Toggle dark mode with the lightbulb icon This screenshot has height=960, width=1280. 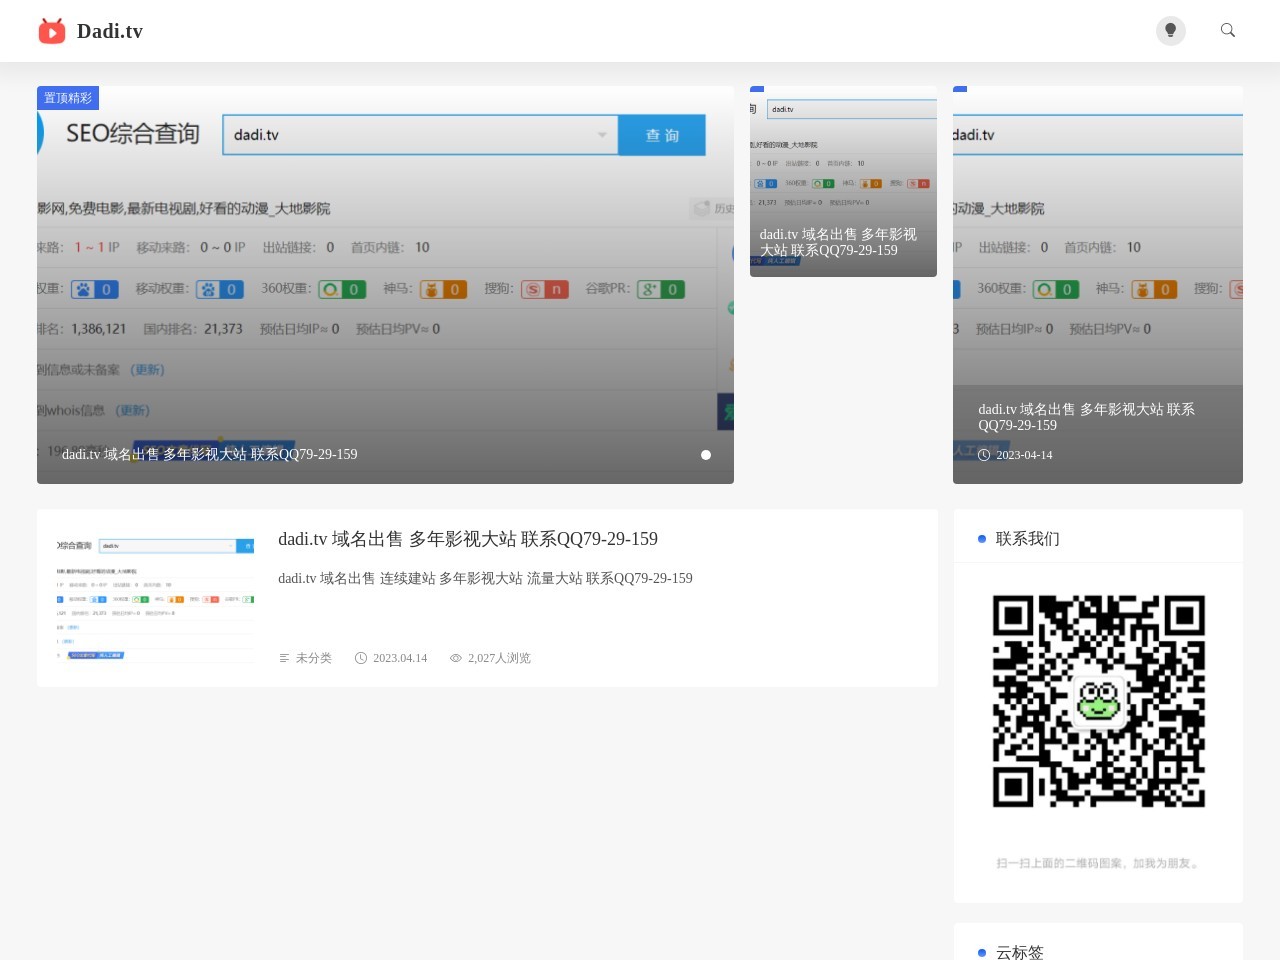click(1170, 31)
